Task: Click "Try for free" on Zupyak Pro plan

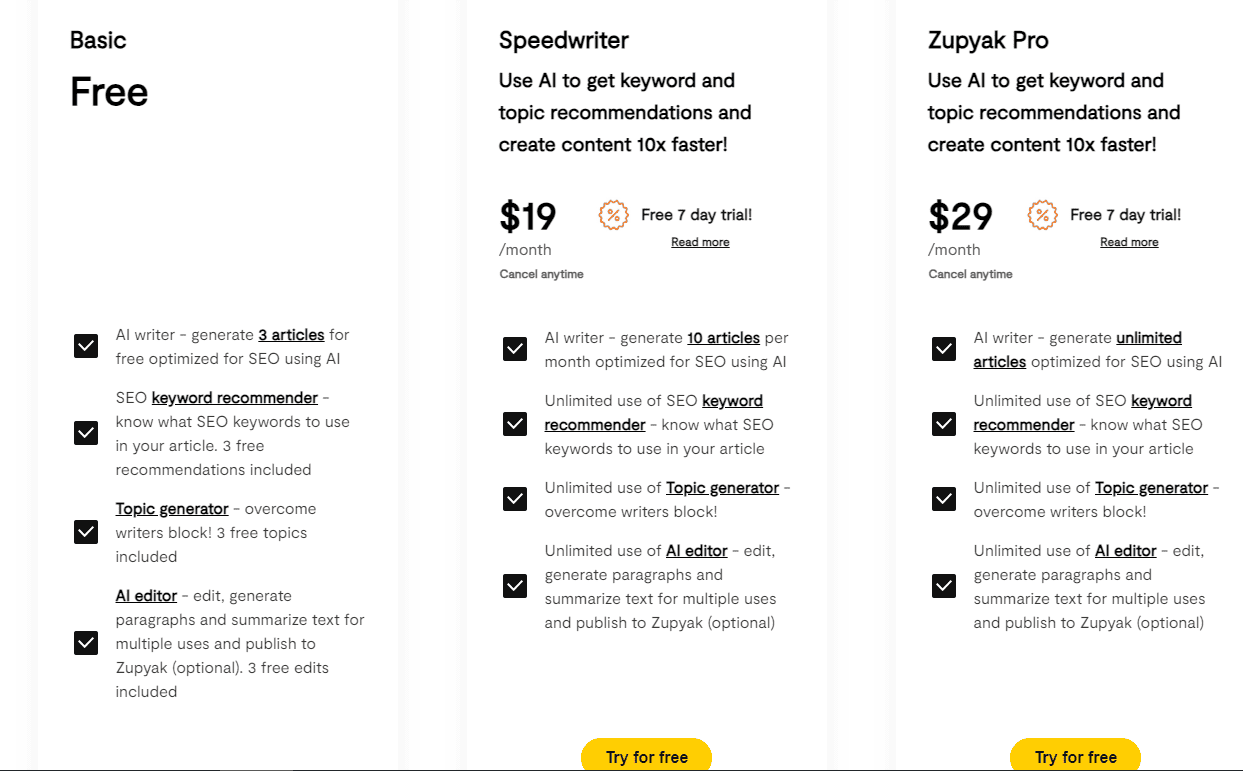Action: click(1075, 756)
